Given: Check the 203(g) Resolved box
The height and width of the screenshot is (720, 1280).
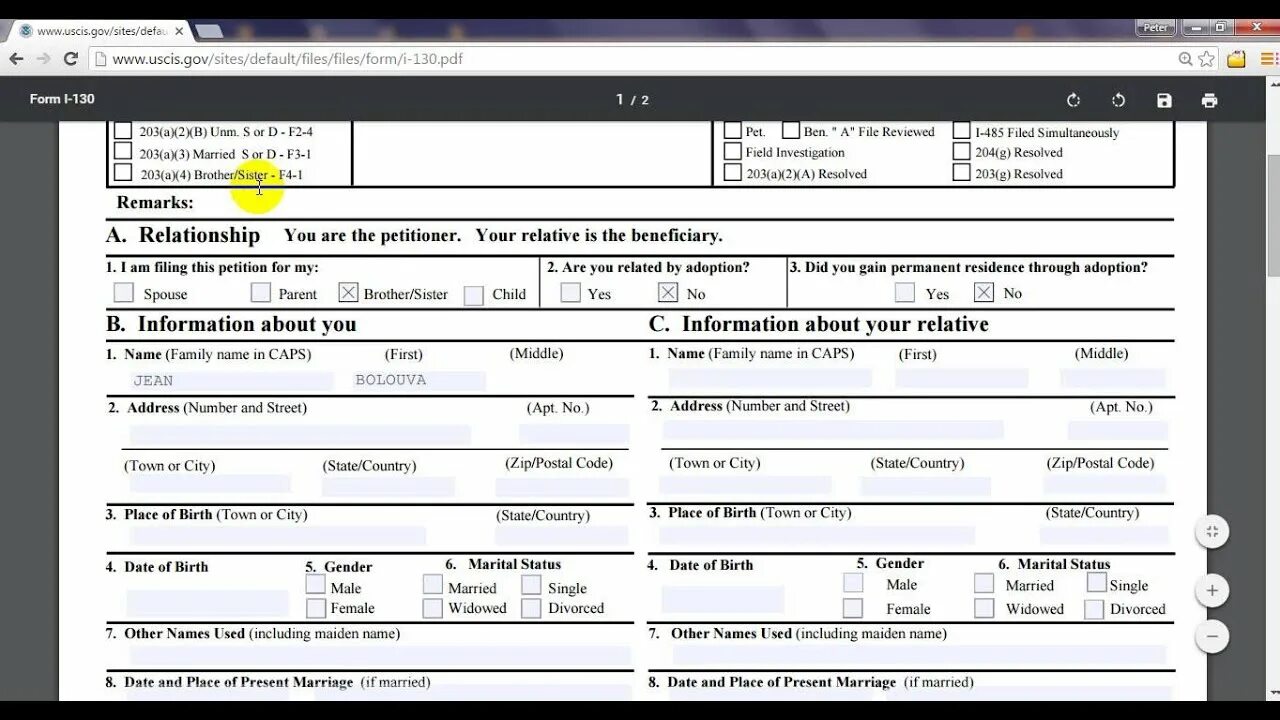Looking at the screenshot, I should tap(961, 172).
